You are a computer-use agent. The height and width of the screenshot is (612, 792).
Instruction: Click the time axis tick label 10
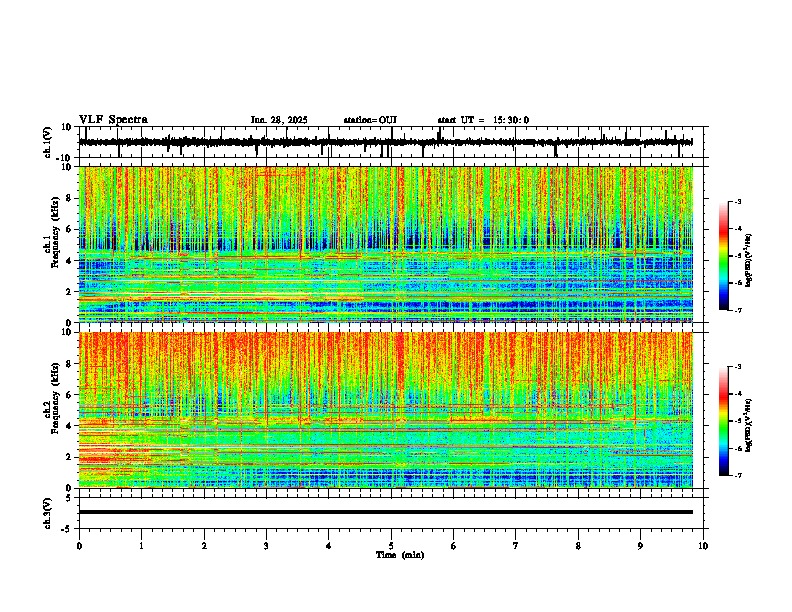[x=703, y=546]
